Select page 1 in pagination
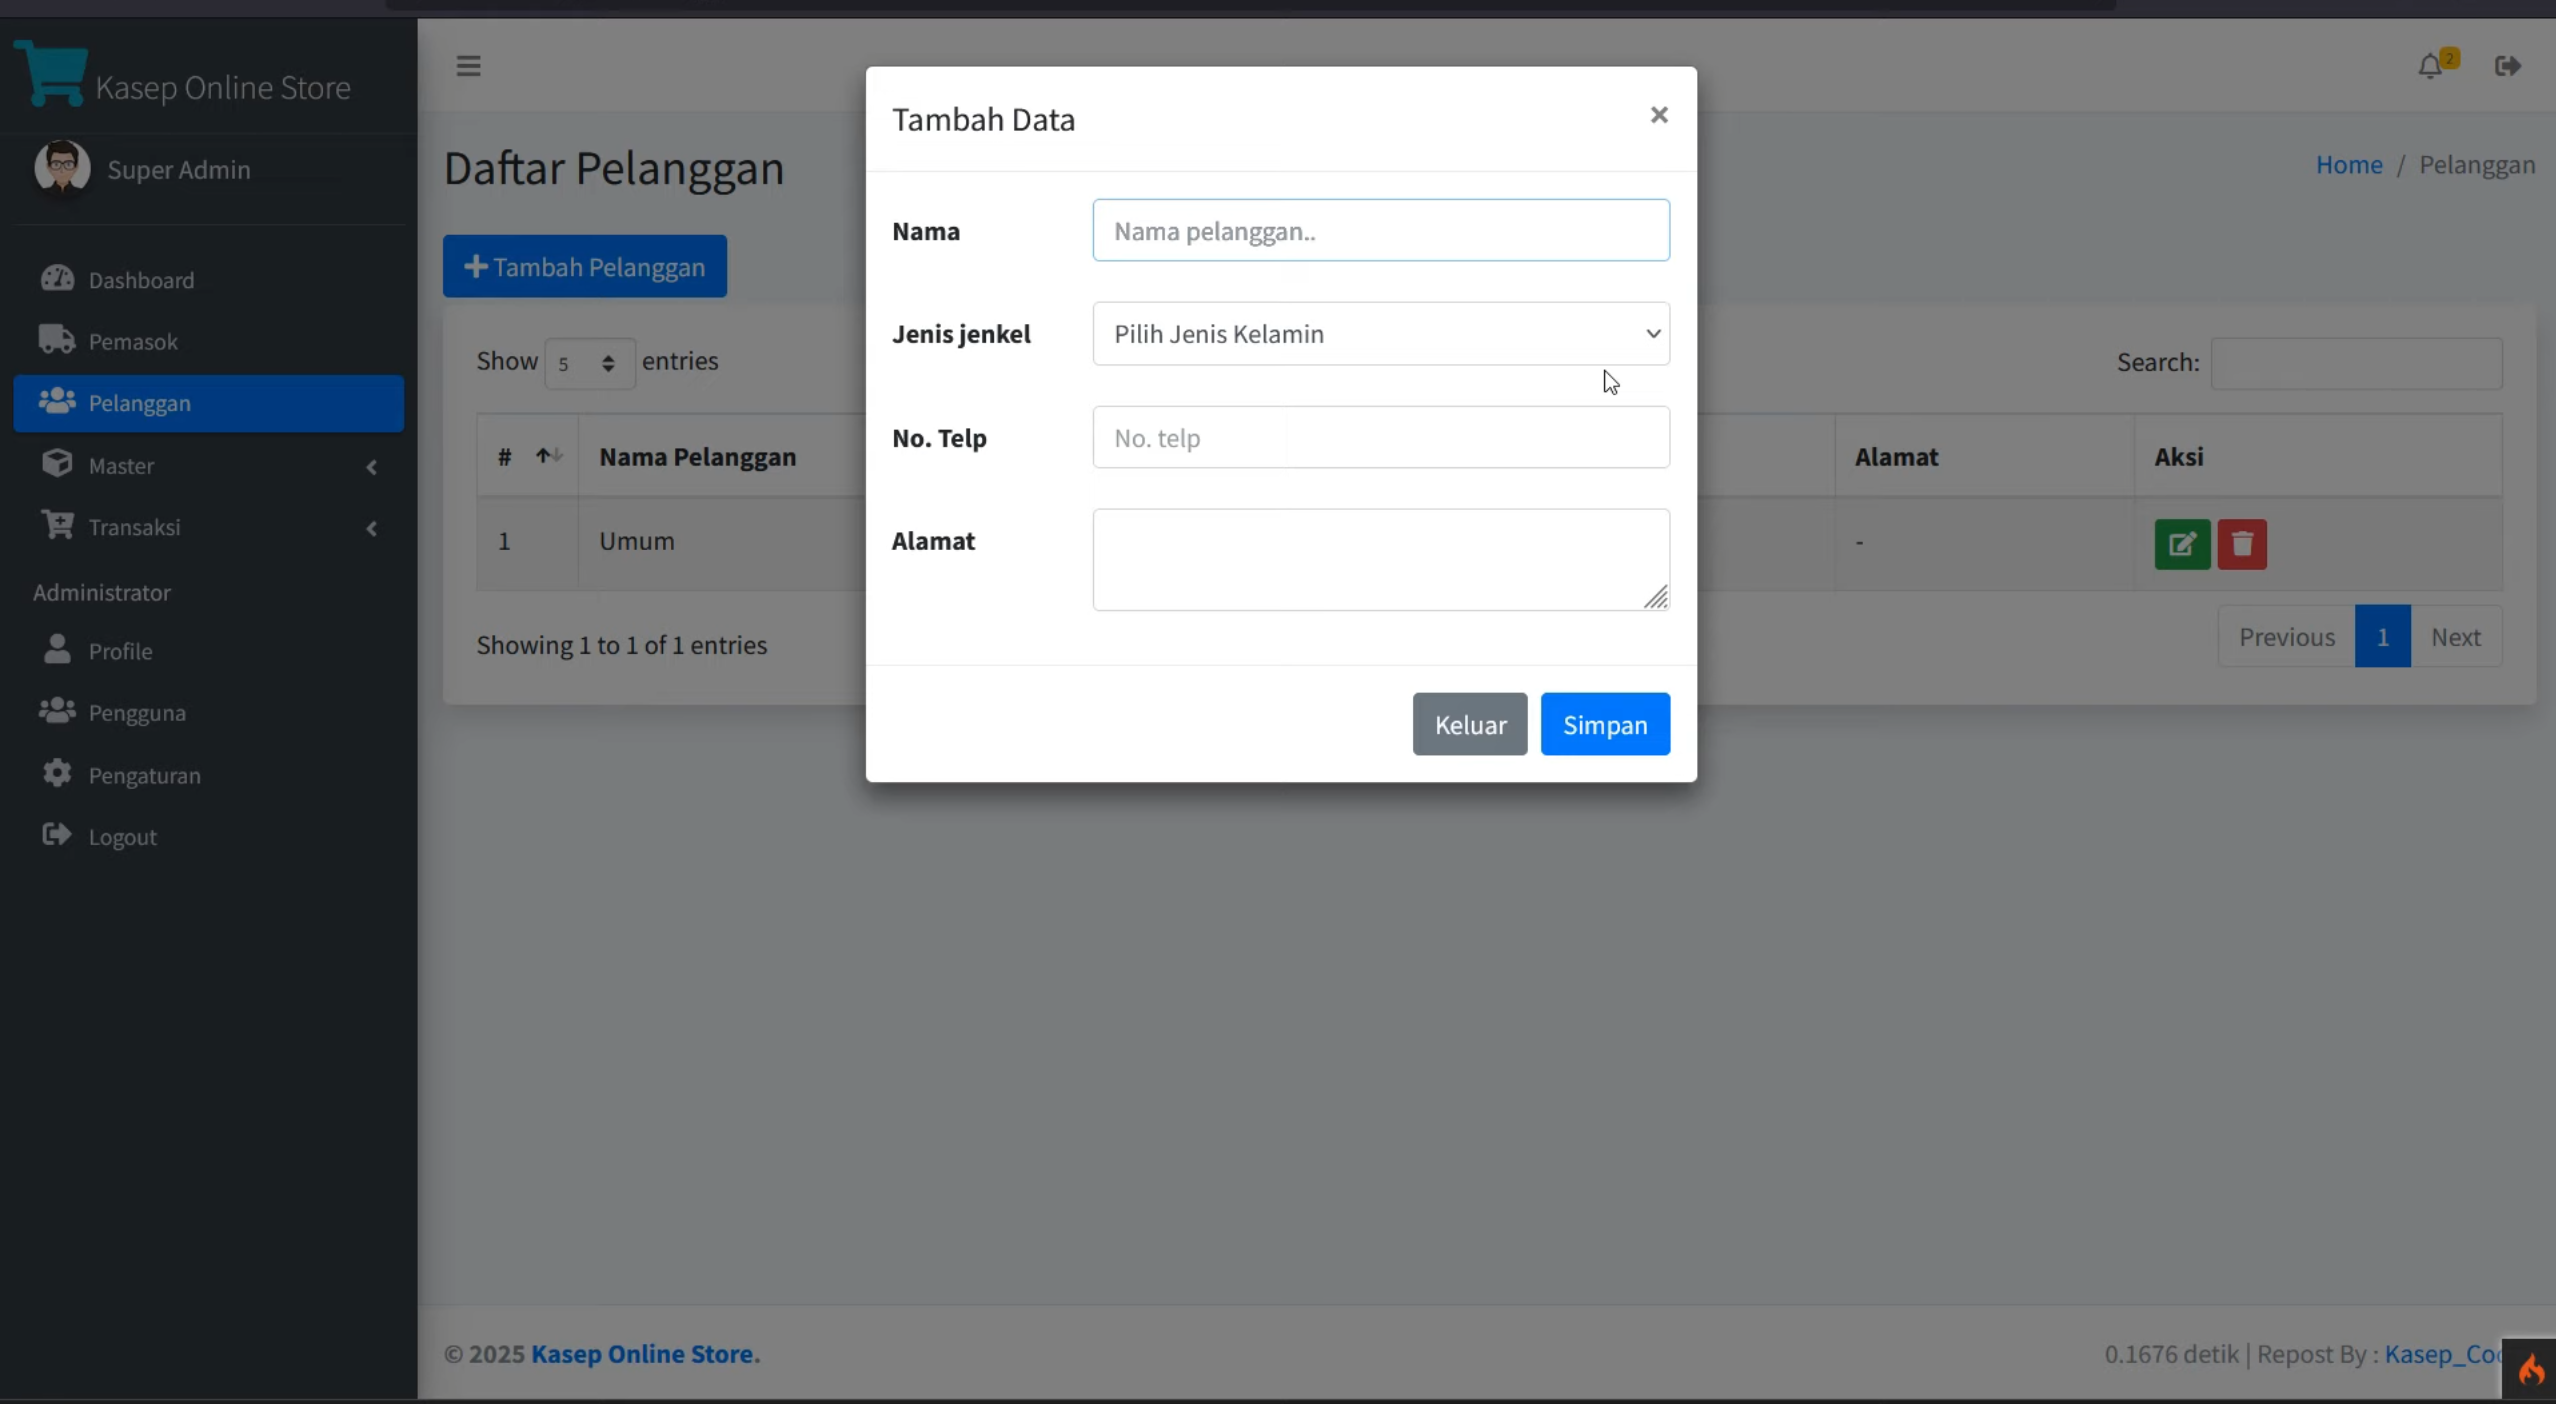The width and height of the screenshot is (2556, 1404). coord(2382,637)
